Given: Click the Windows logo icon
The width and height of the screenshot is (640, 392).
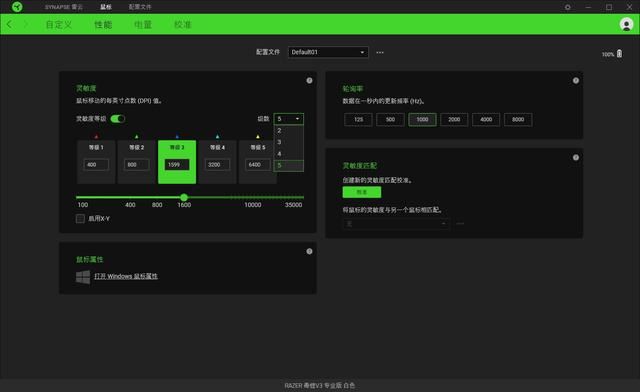Looking at the screenshot, I should (83, 276).
